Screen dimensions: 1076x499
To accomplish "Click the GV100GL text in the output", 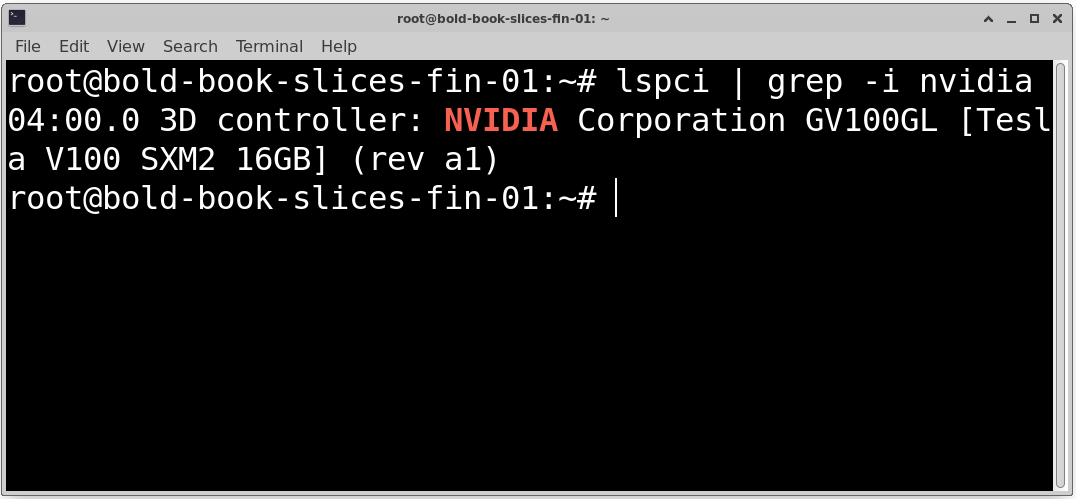I will [872, 121].
